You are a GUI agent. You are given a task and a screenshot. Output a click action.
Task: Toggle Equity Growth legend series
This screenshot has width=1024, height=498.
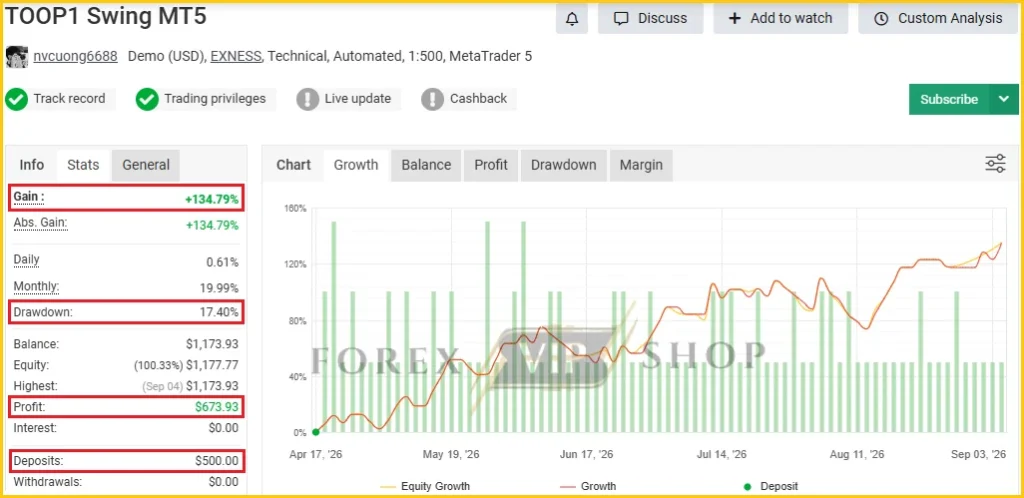point(424,486)
